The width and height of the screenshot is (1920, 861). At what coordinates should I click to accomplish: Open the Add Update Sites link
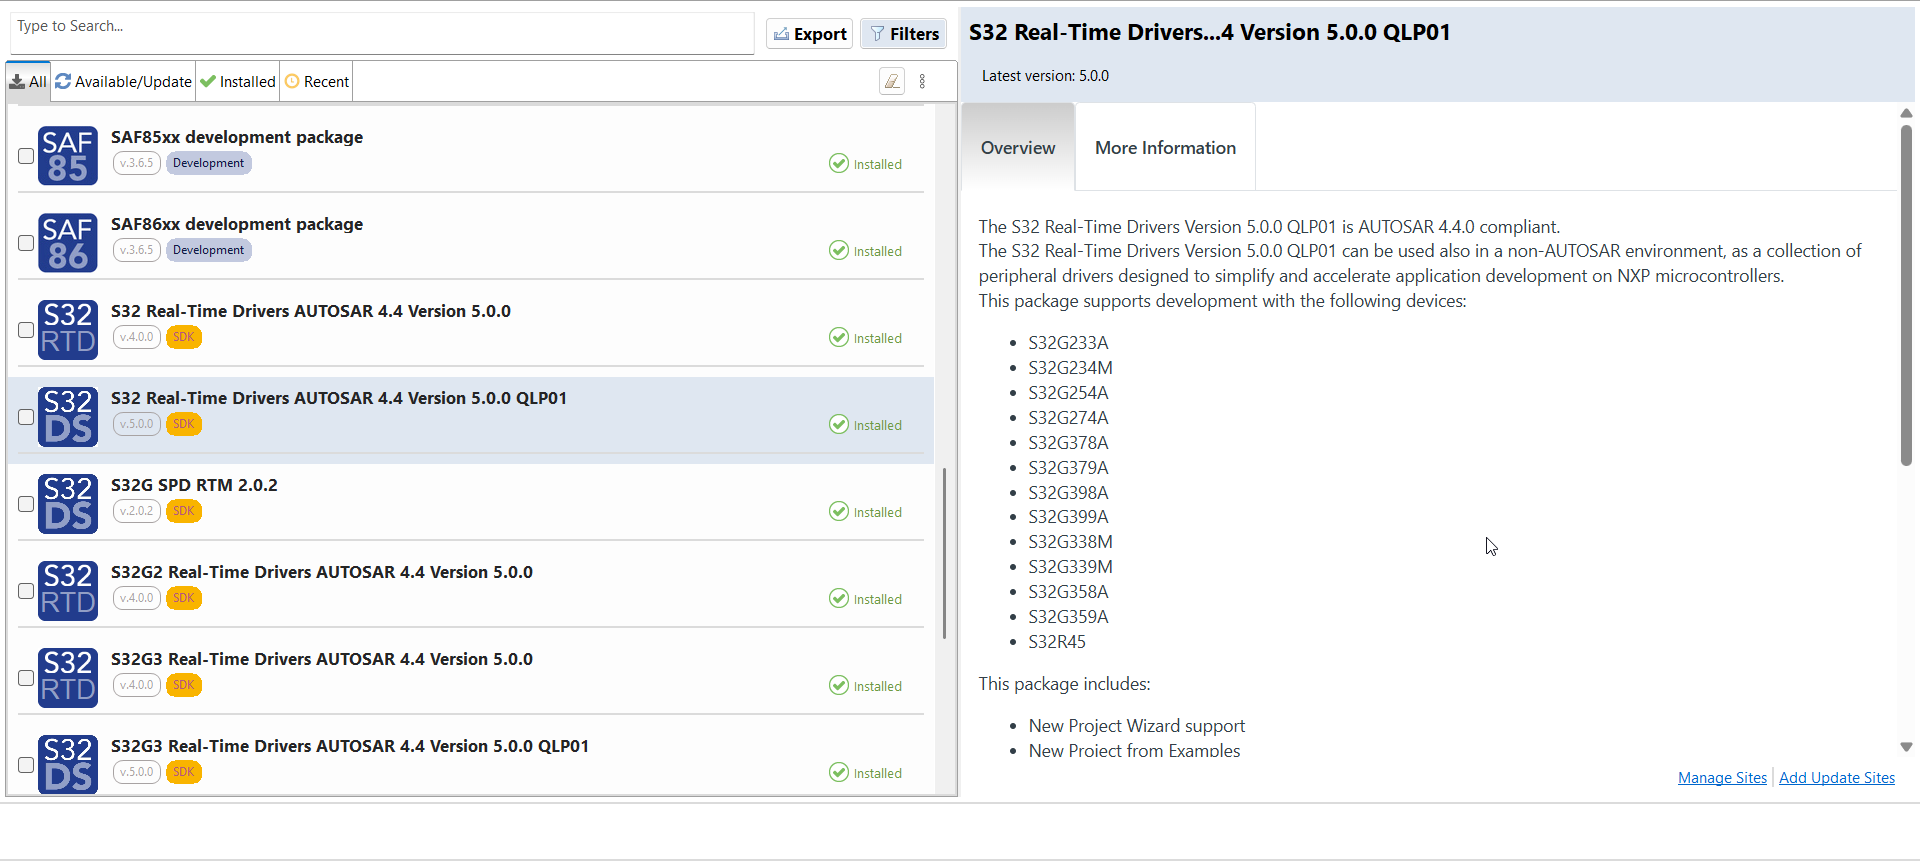1837,778
